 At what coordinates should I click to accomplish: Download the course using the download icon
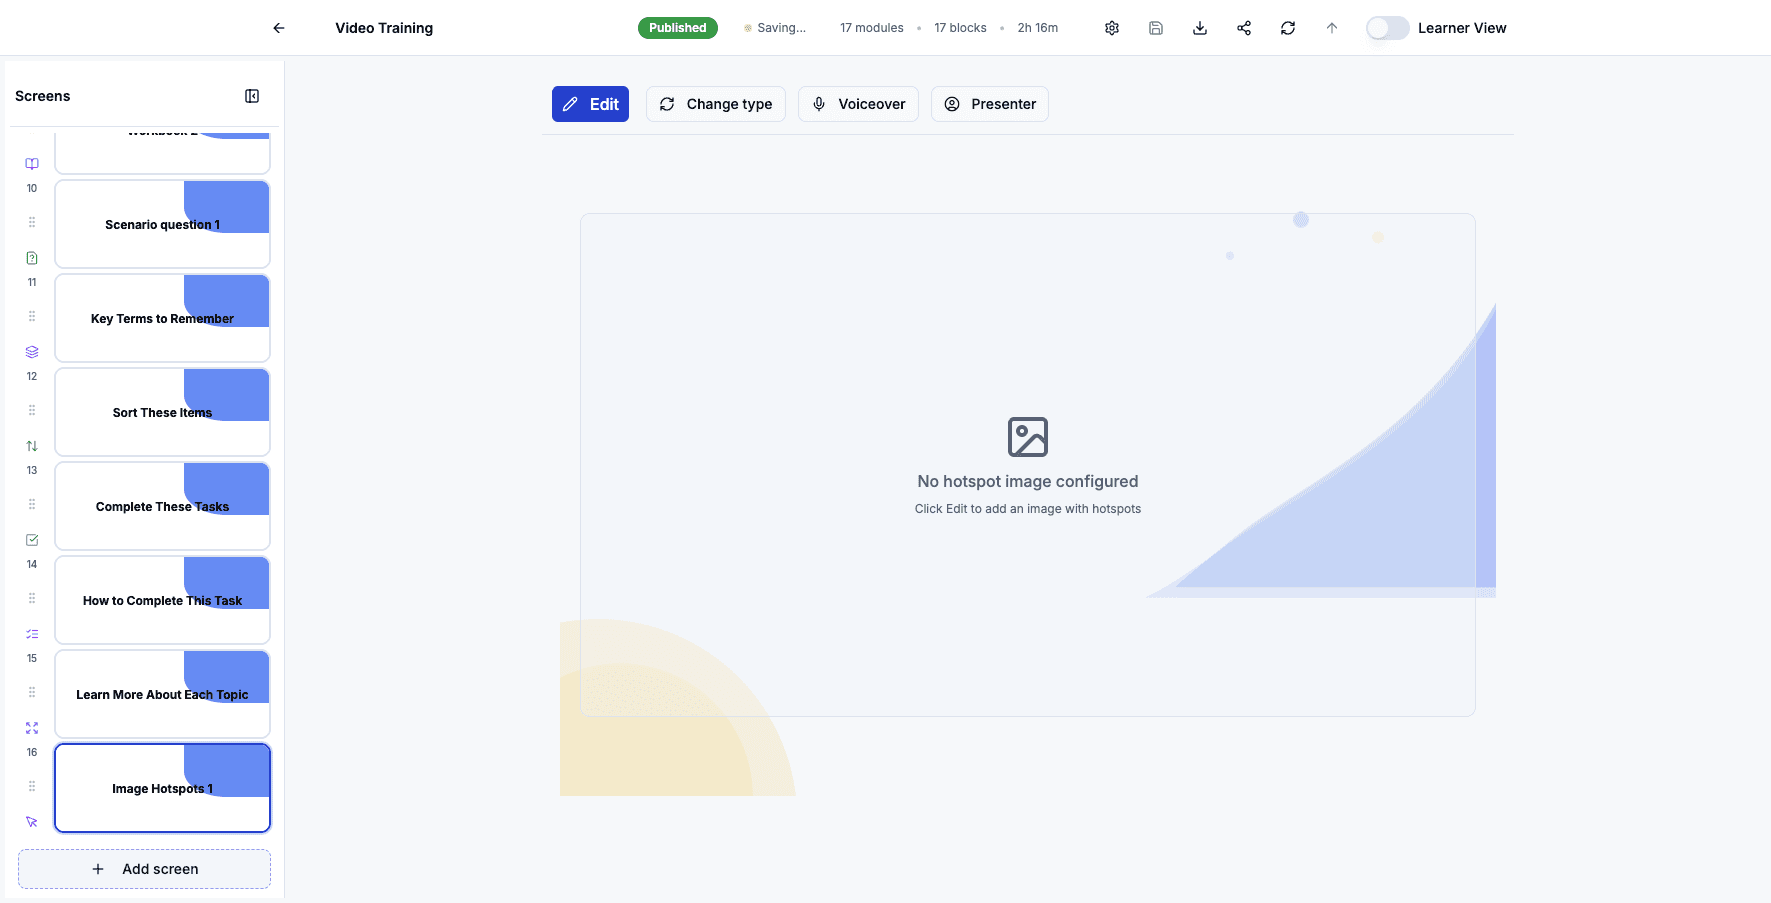1199,27
